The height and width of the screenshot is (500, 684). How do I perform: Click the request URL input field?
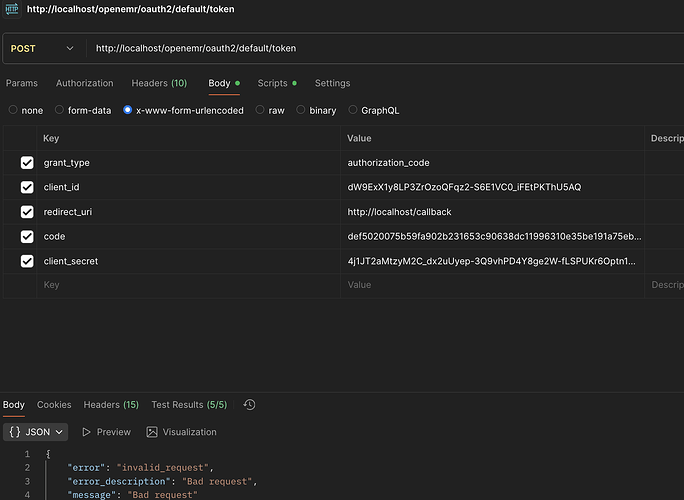coord(380,48)
